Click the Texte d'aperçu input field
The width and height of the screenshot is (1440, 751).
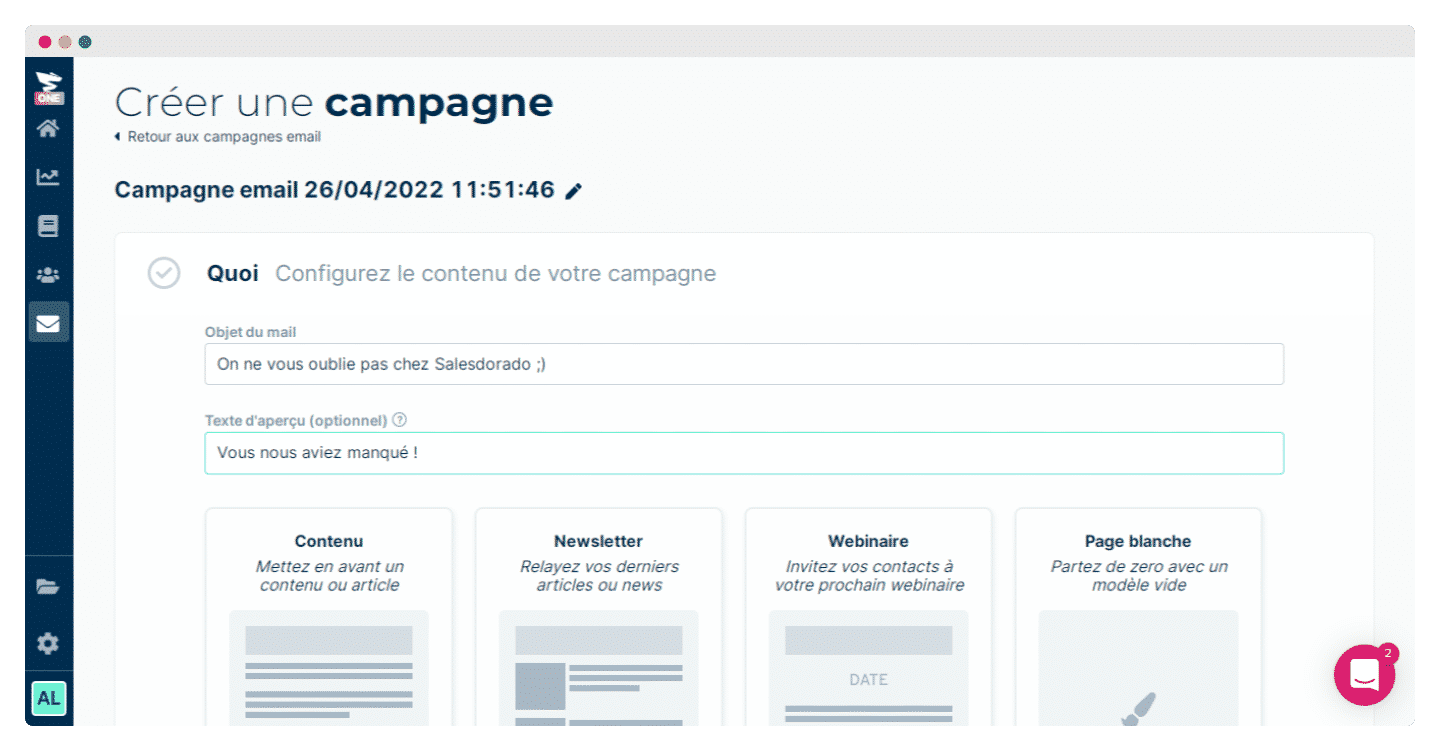744,453
